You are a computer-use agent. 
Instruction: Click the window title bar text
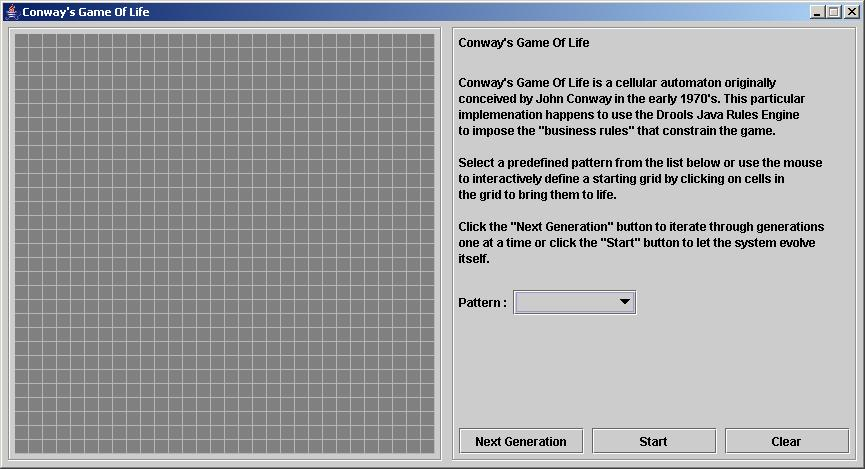pyautogui.click(x=87, y=12)
